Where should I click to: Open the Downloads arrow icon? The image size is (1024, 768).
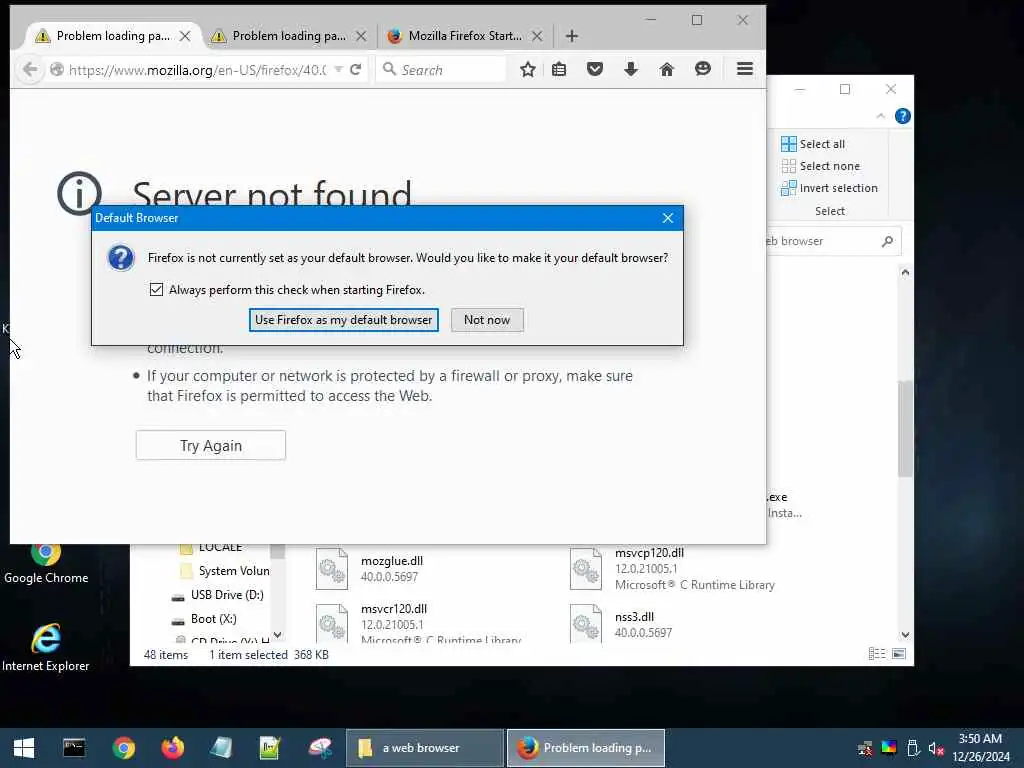631,69
